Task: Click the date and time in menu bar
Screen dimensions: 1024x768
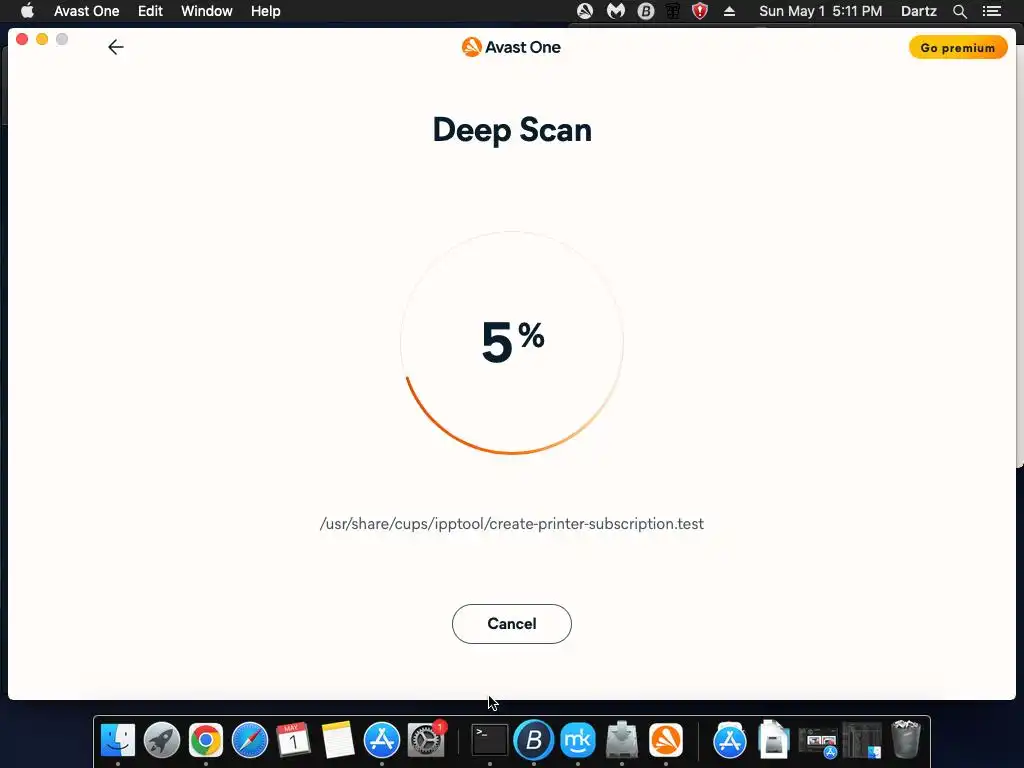Action: click(x=820, y=11)
